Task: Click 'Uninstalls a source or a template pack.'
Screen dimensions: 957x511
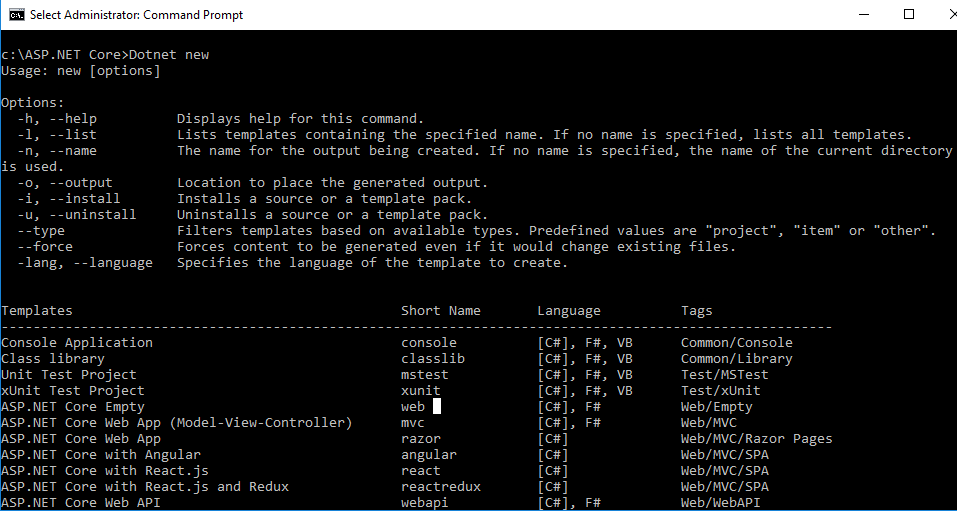Action: click(x=333, y=214)
